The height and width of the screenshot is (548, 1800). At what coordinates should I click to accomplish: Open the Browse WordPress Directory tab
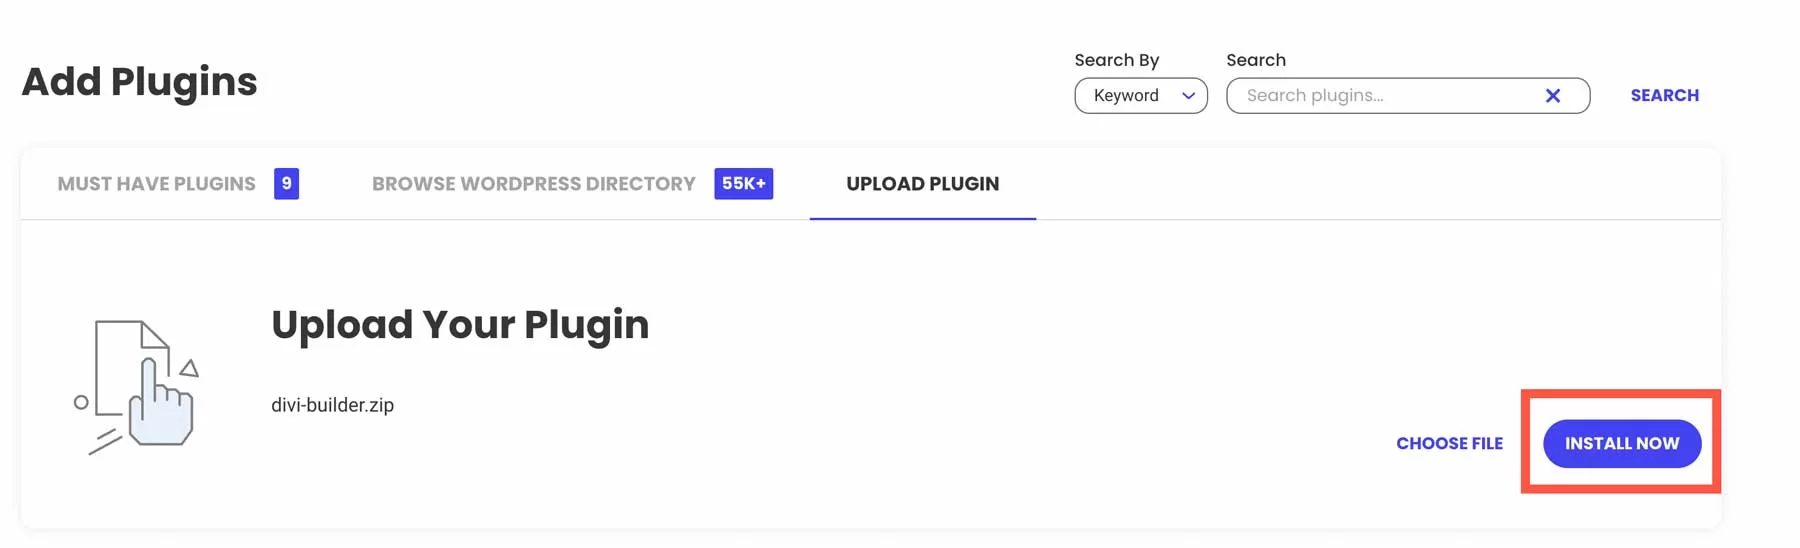[533, 184]
